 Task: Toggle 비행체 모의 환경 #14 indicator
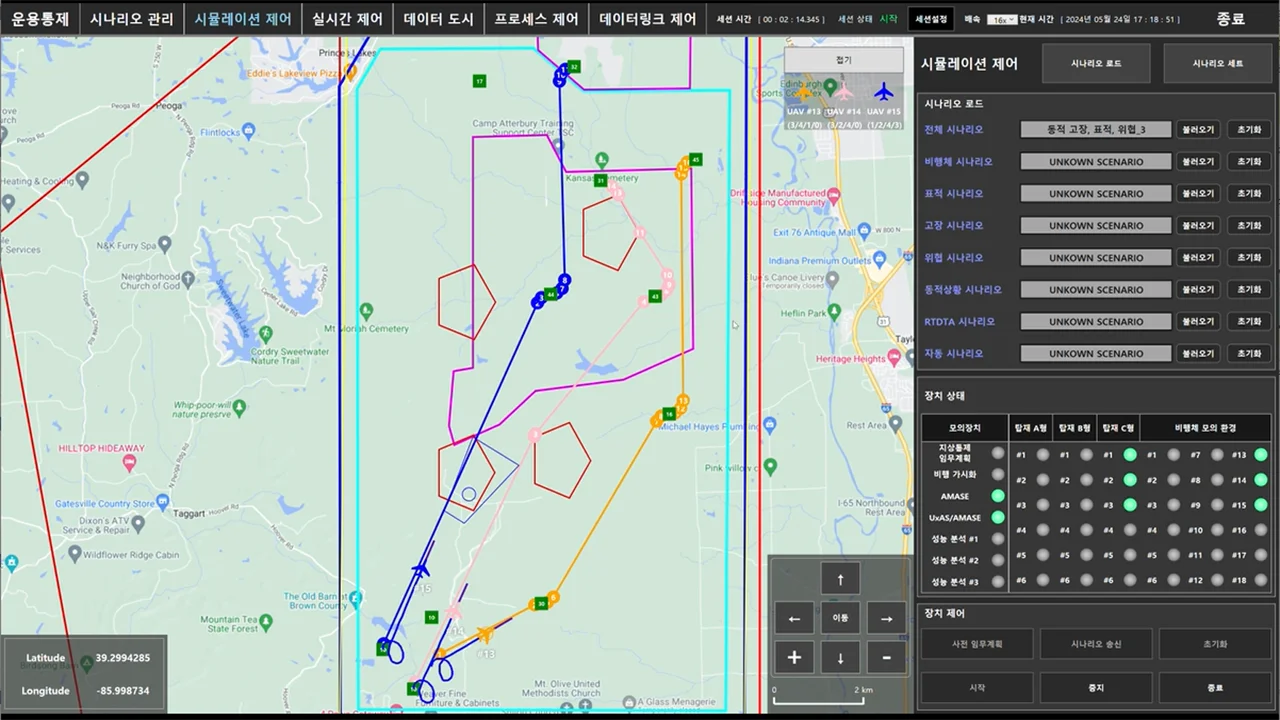pyautogui.click(x=1261, y=480)
